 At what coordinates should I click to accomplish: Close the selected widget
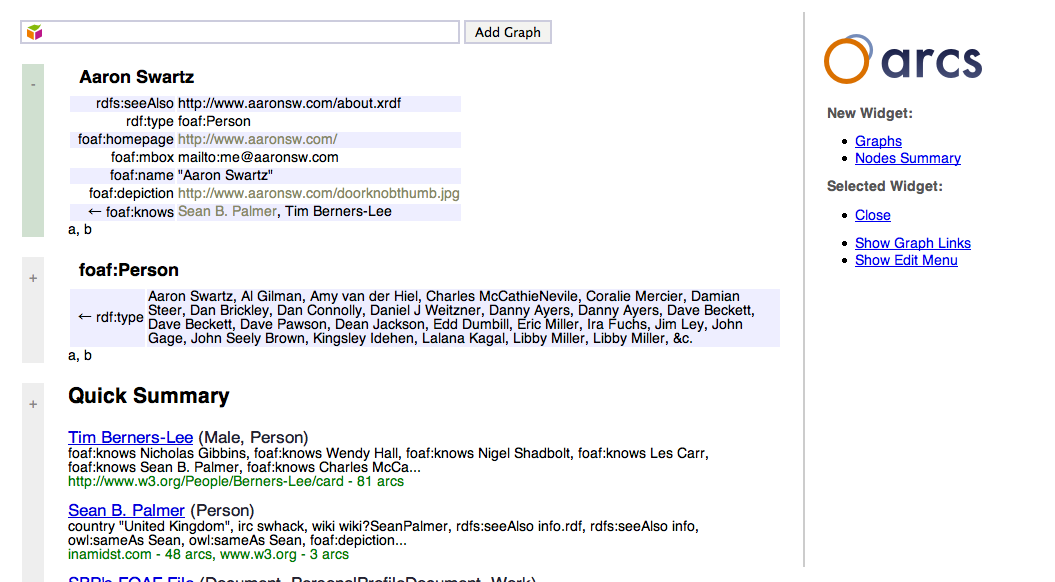point(872,215)
